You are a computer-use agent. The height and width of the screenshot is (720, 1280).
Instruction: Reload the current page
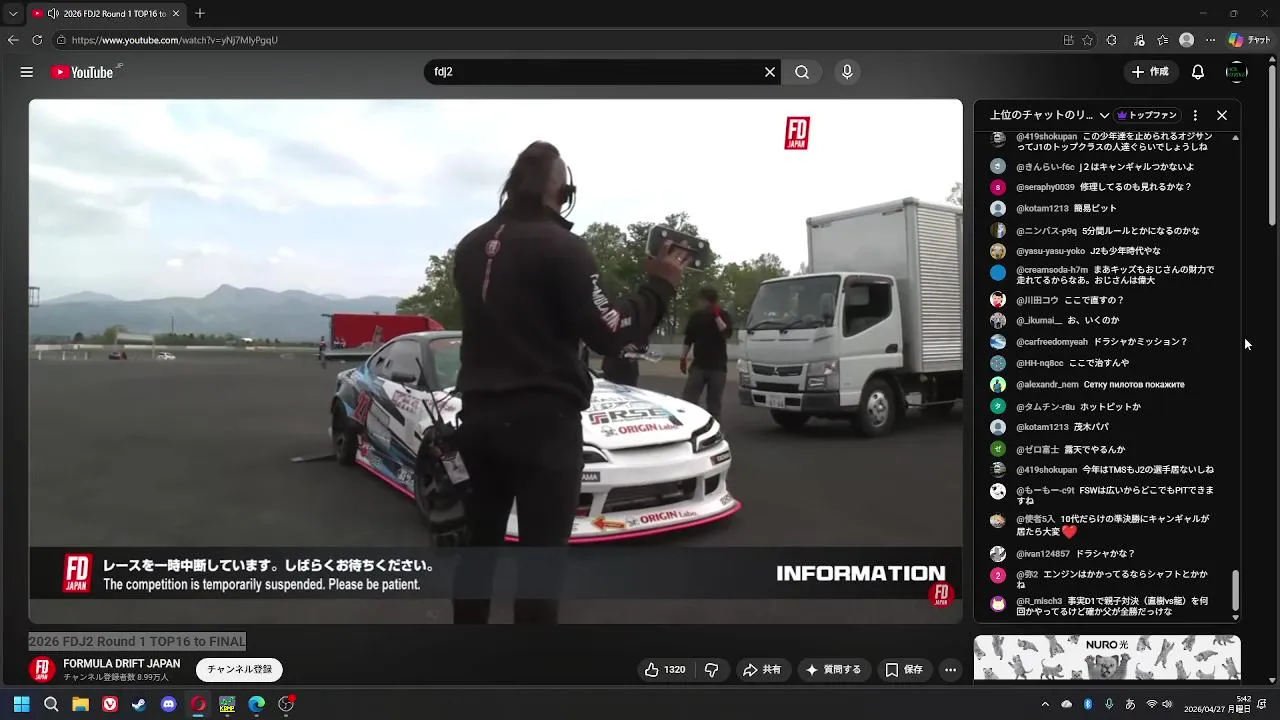coord(37,40)
